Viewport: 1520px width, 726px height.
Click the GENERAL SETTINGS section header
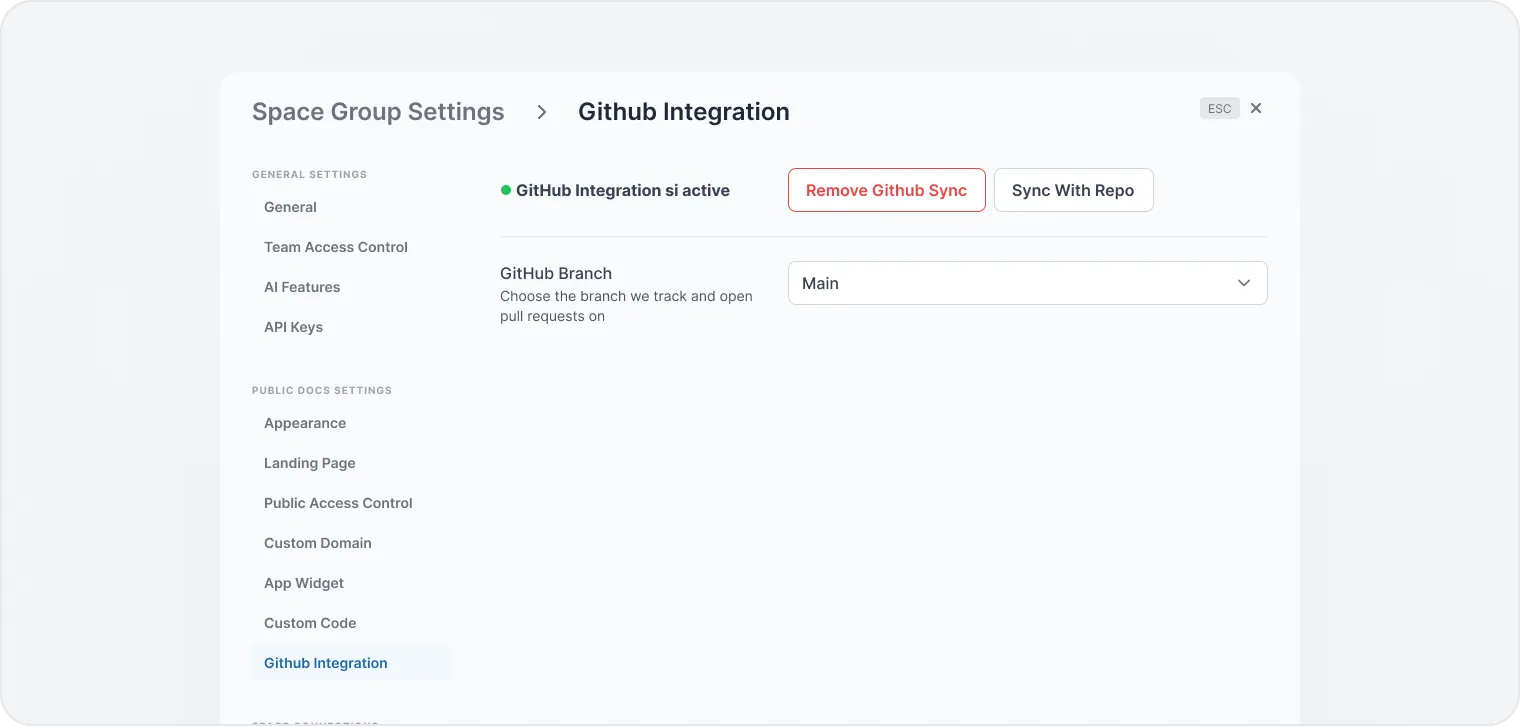coord(309,174)
